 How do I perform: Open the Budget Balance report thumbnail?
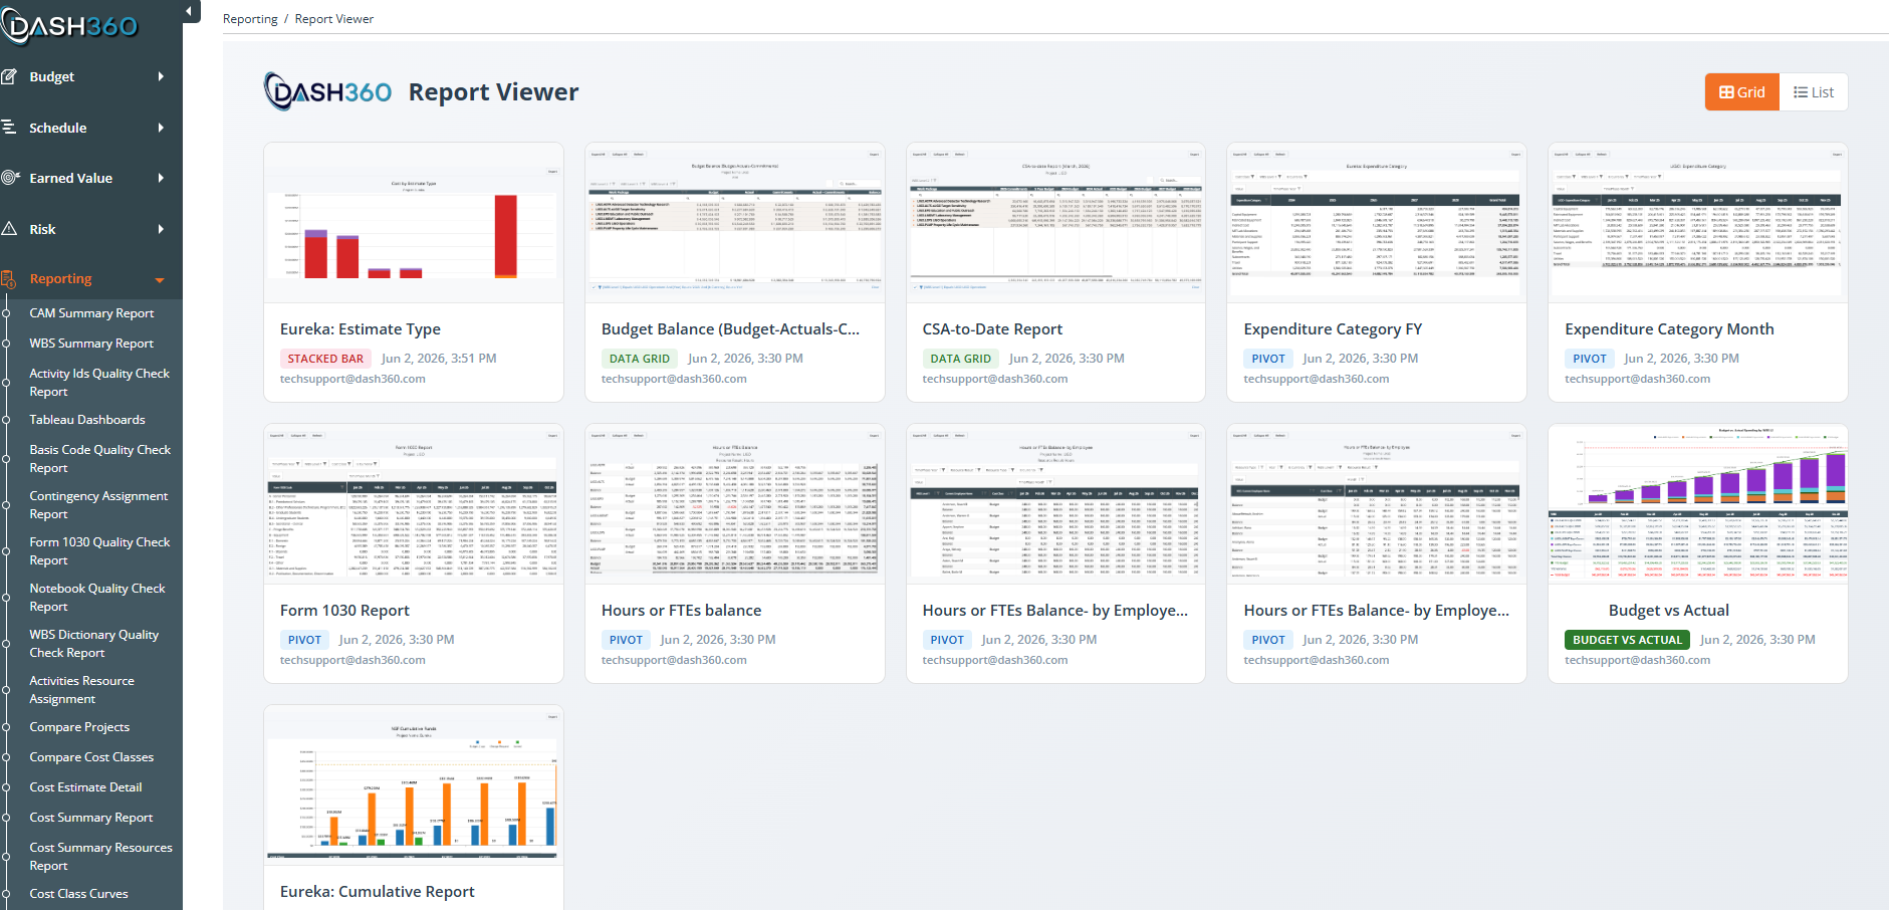pyautogui.click(x=735, y=223)
